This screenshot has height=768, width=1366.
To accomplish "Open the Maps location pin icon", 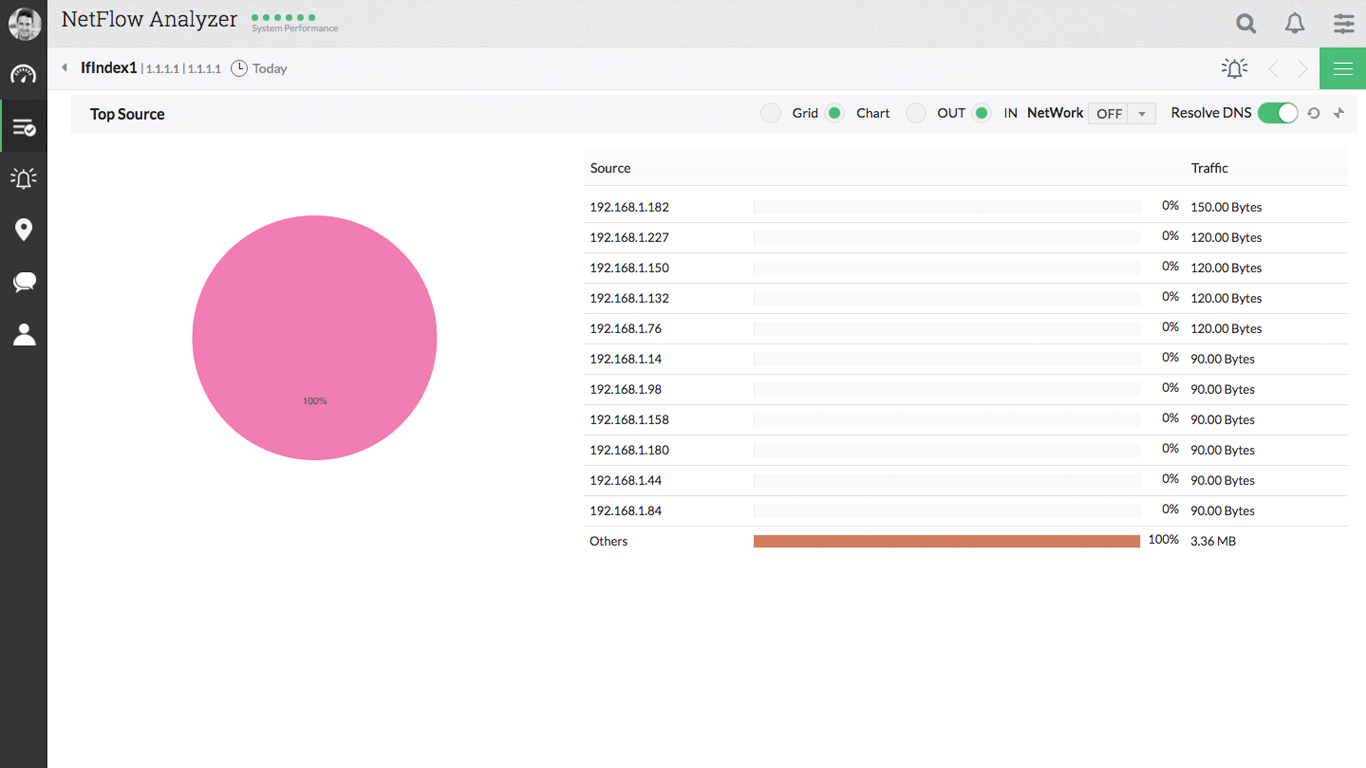I will click(24, 230).
